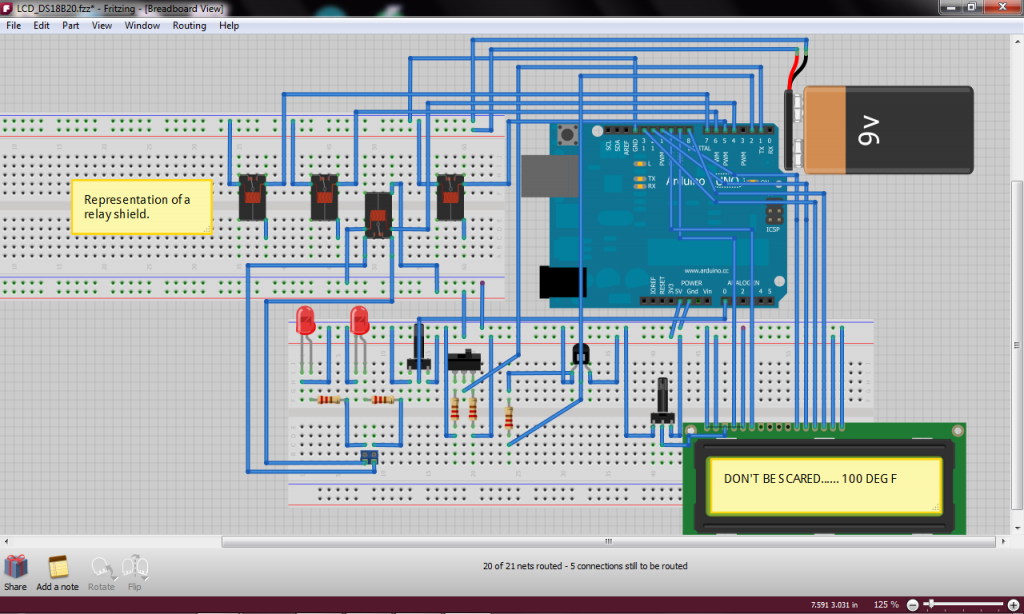Select the second relay from left

click(324, 197)
